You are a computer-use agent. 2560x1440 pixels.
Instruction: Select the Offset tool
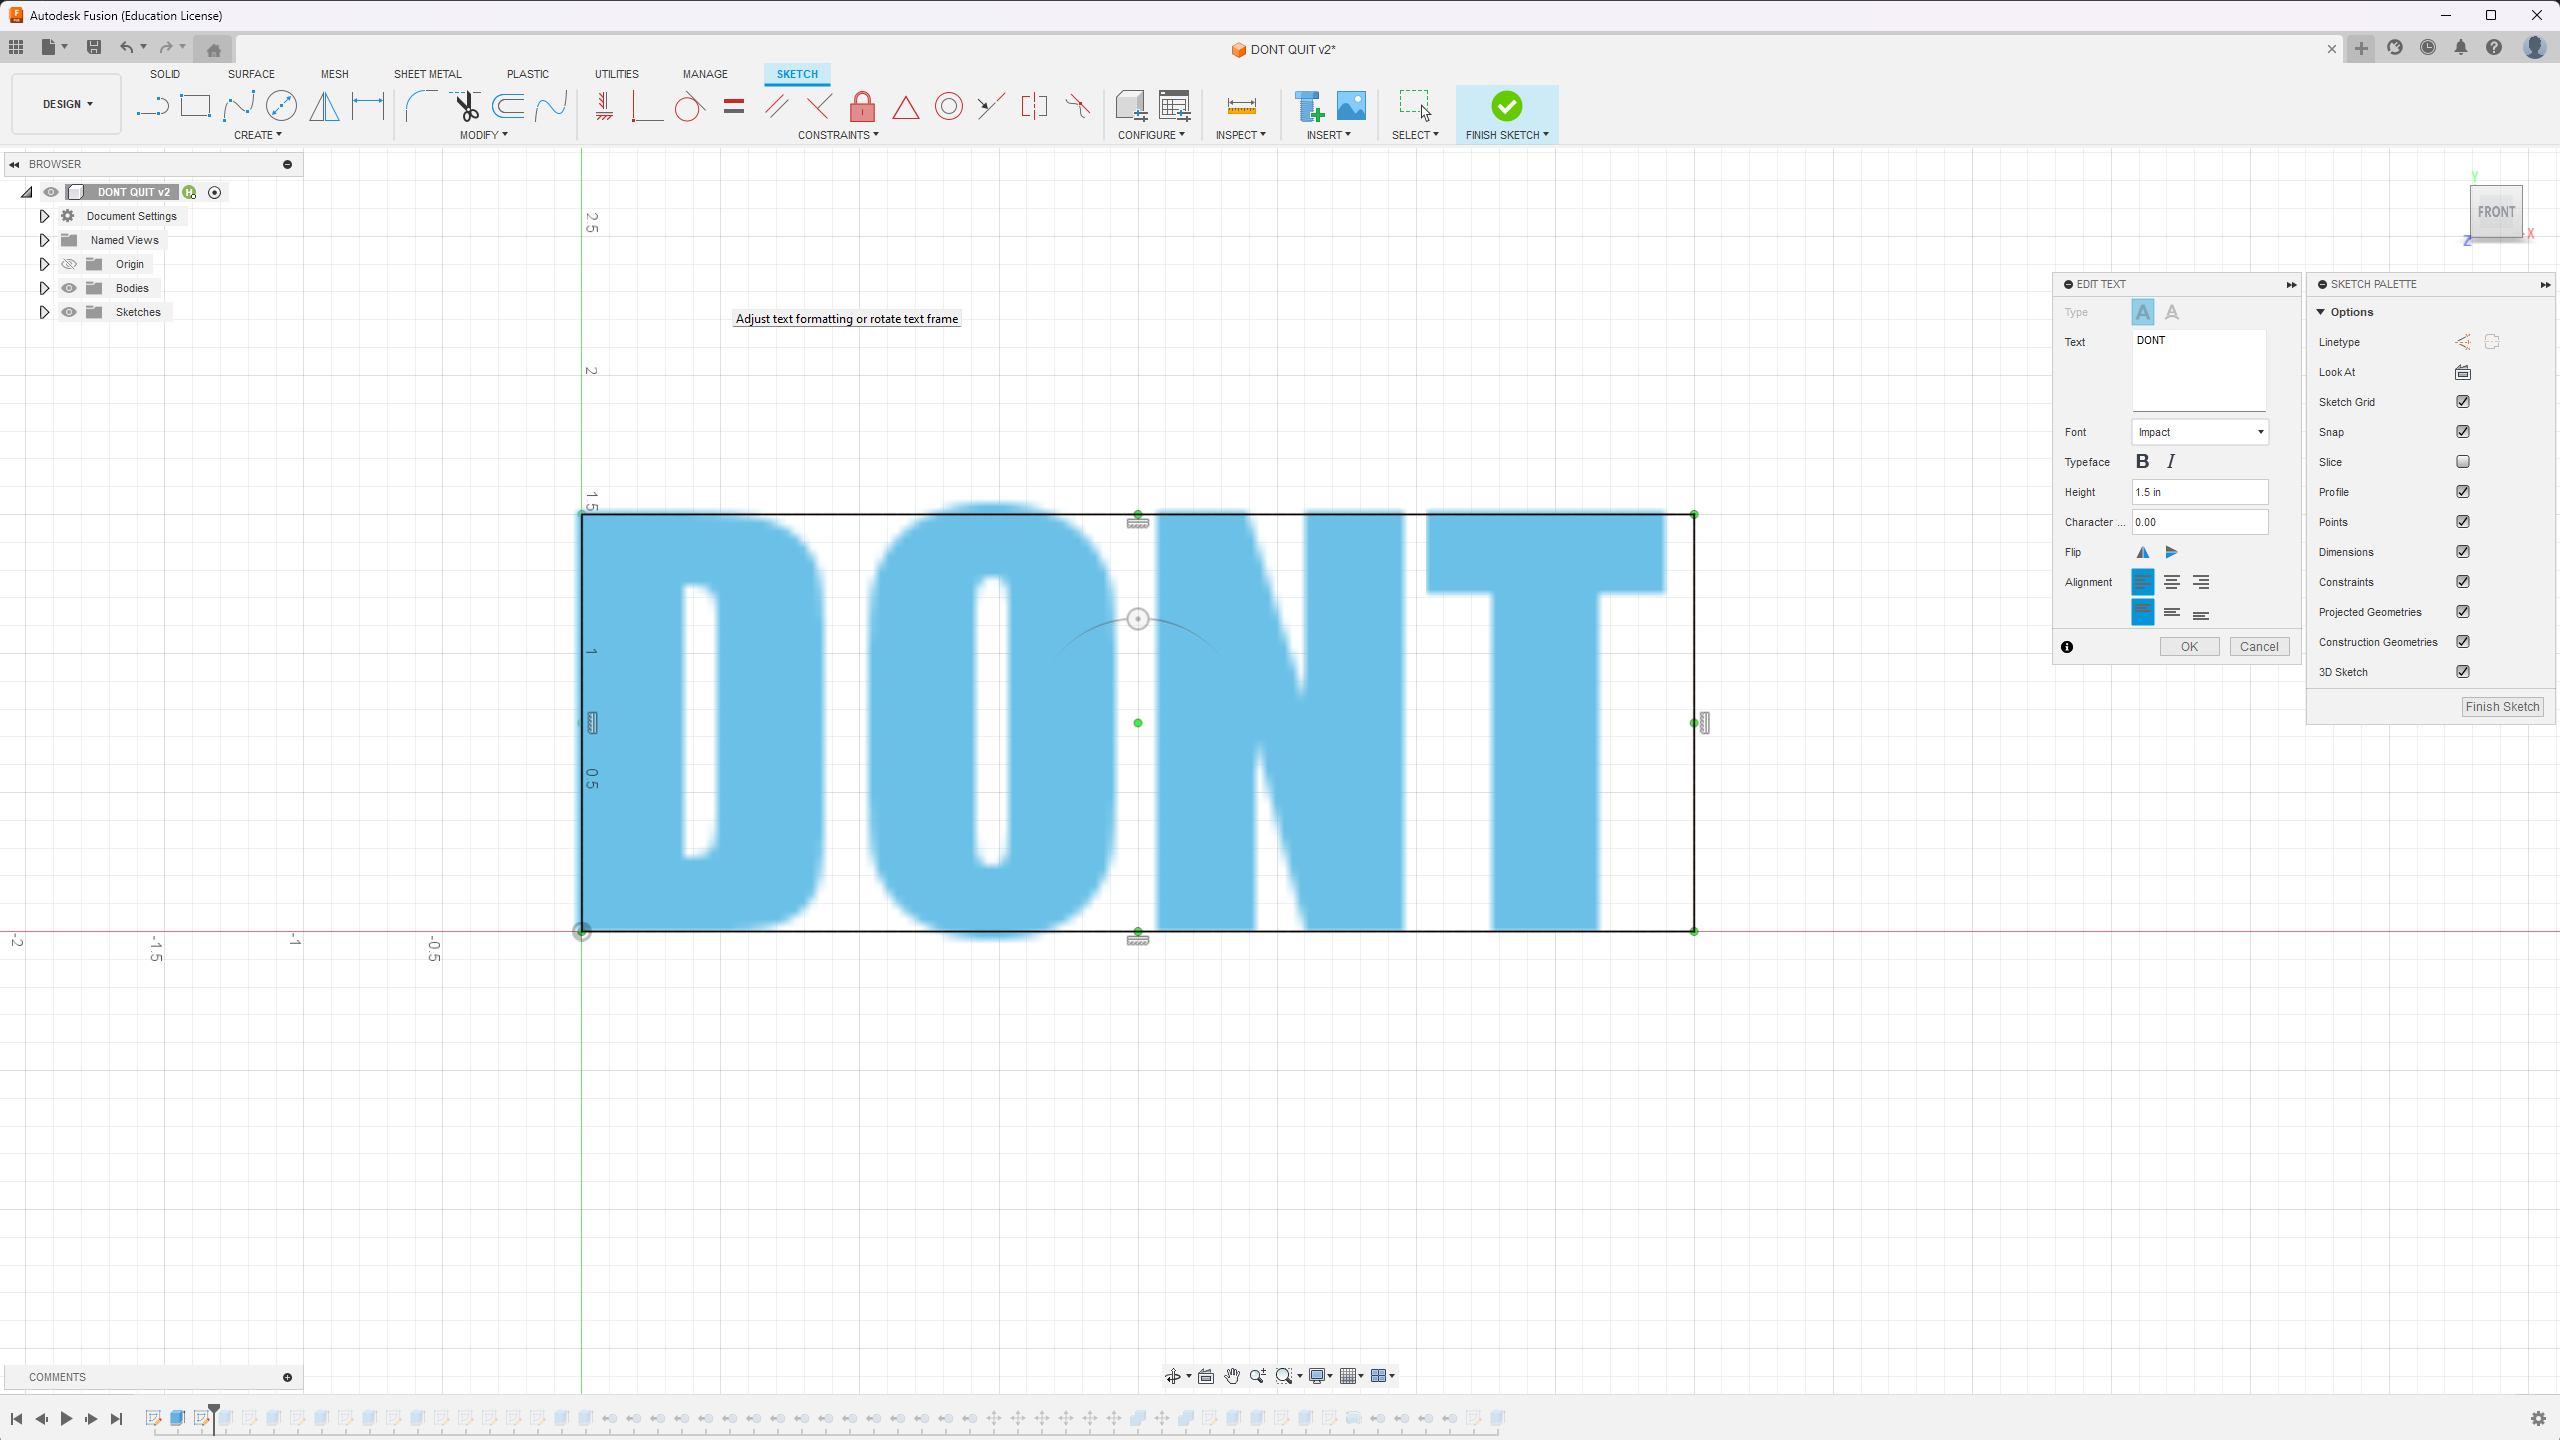click(508, 106)
